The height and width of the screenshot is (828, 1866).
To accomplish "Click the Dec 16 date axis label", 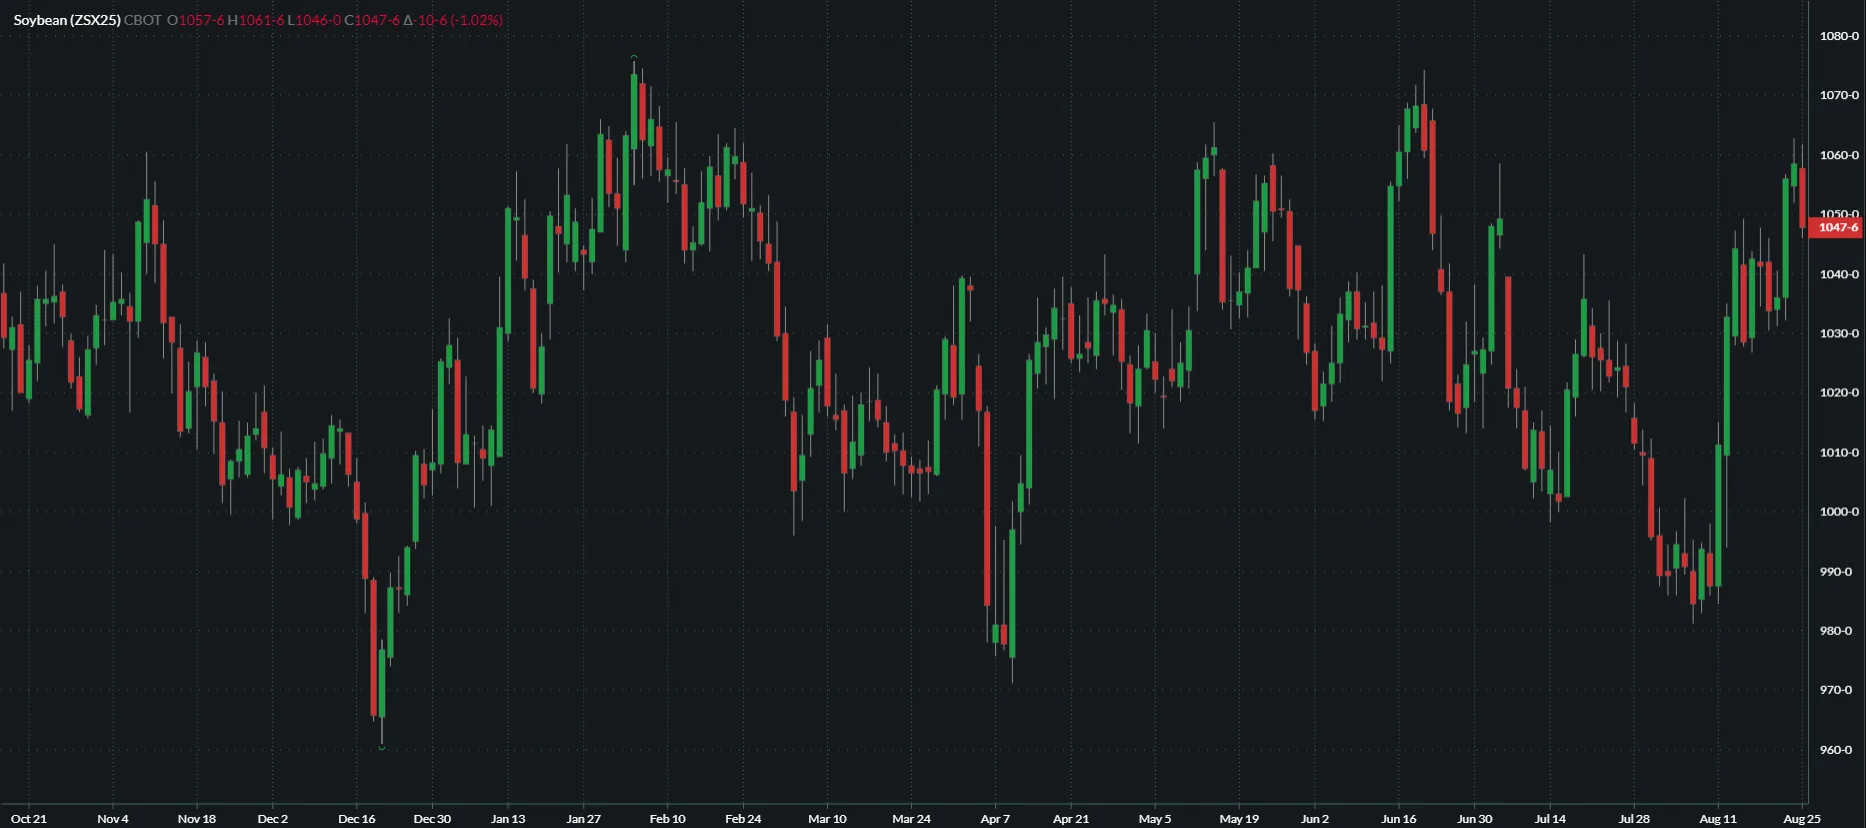I will click(x=357, y=819).
